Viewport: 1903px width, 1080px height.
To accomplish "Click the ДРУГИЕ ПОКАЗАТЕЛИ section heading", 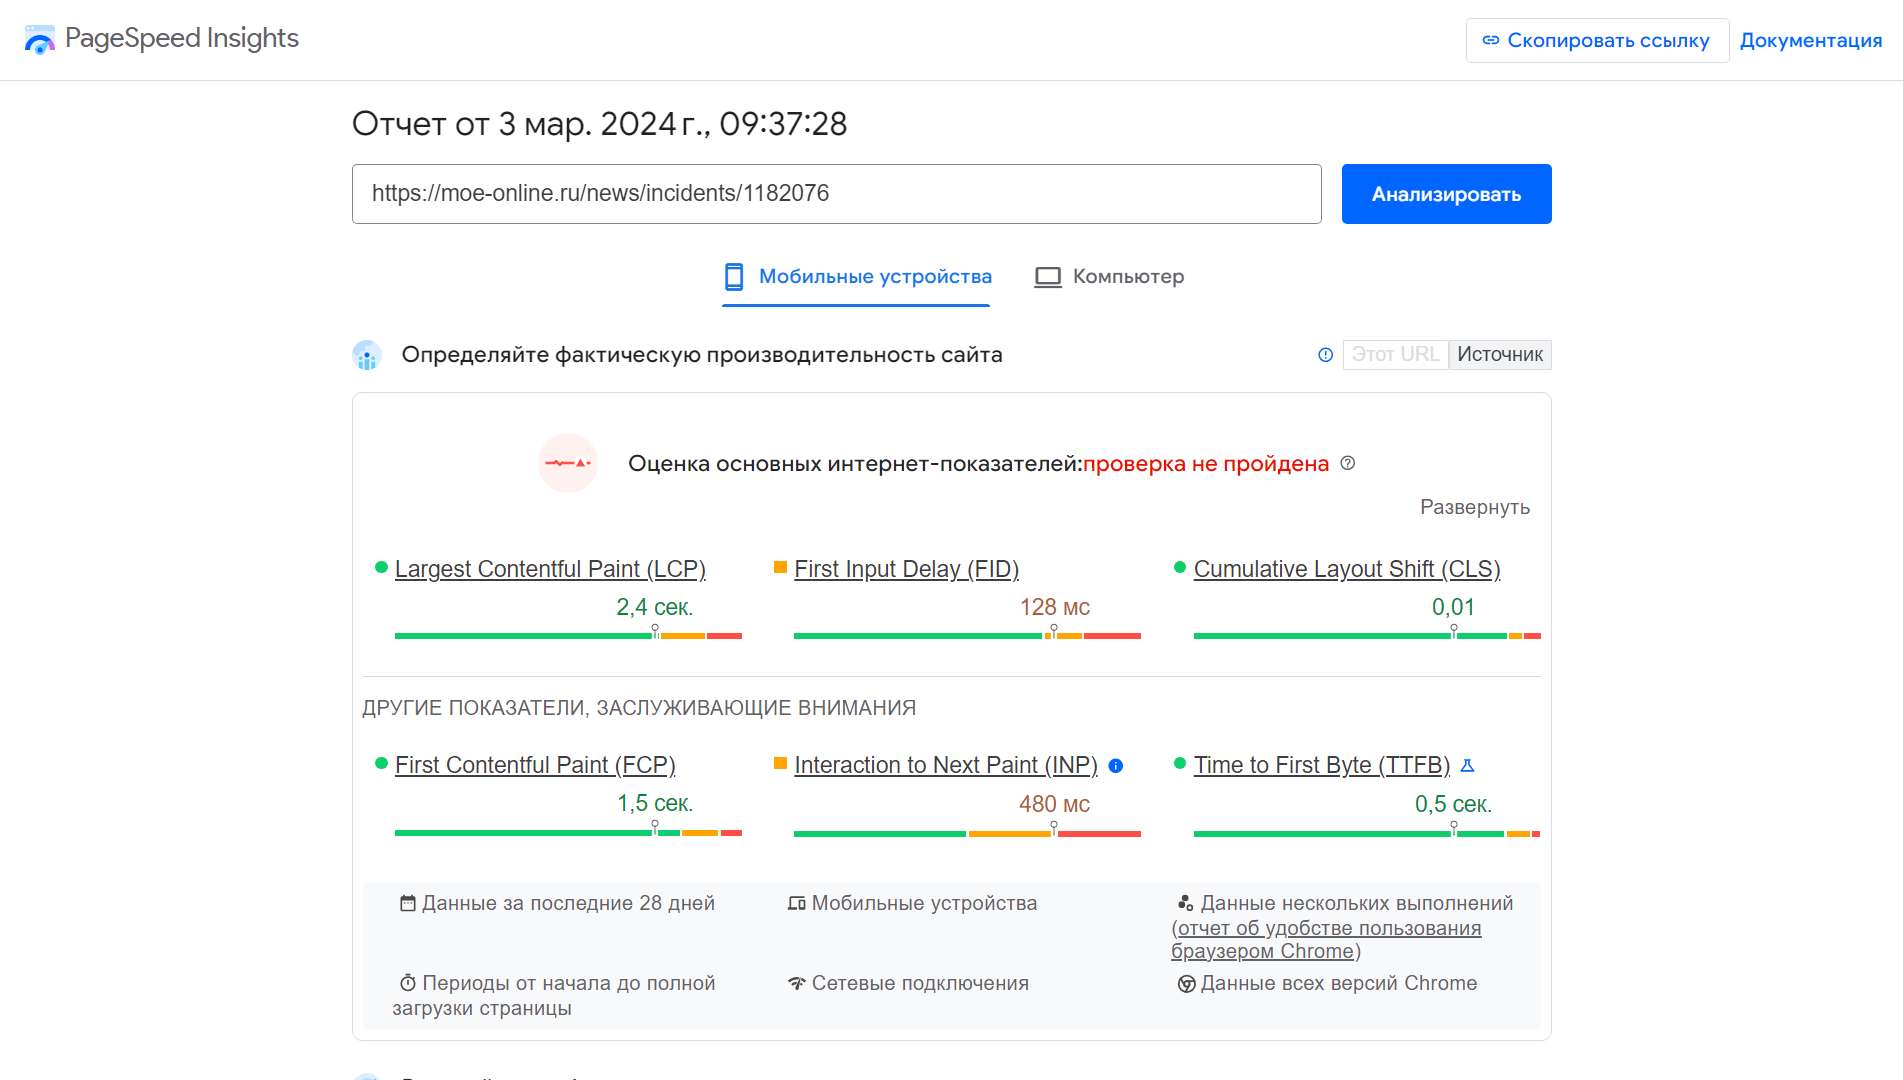I will point(639,708).
